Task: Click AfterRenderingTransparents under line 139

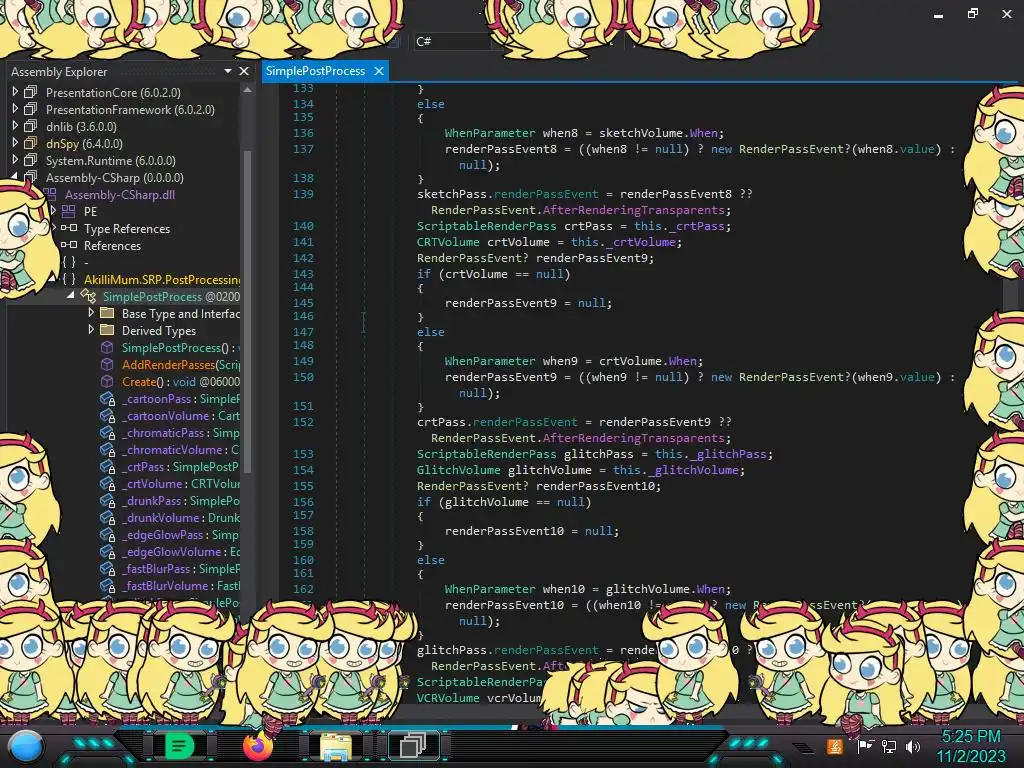Action: click(x=633, y=210)
